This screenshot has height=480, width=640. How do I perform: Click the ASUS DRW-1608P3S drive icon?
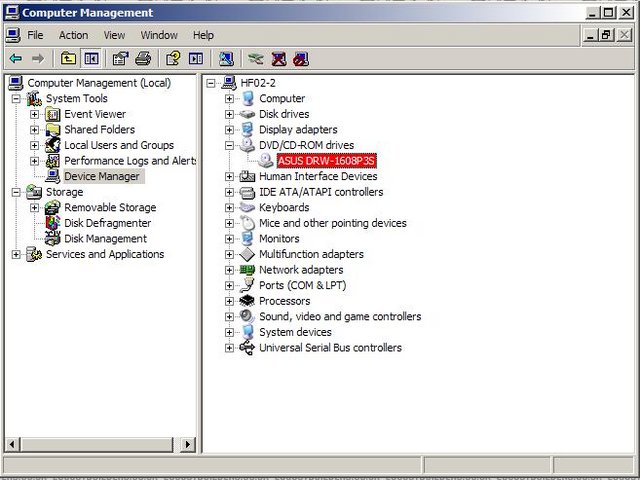point(266,161)
